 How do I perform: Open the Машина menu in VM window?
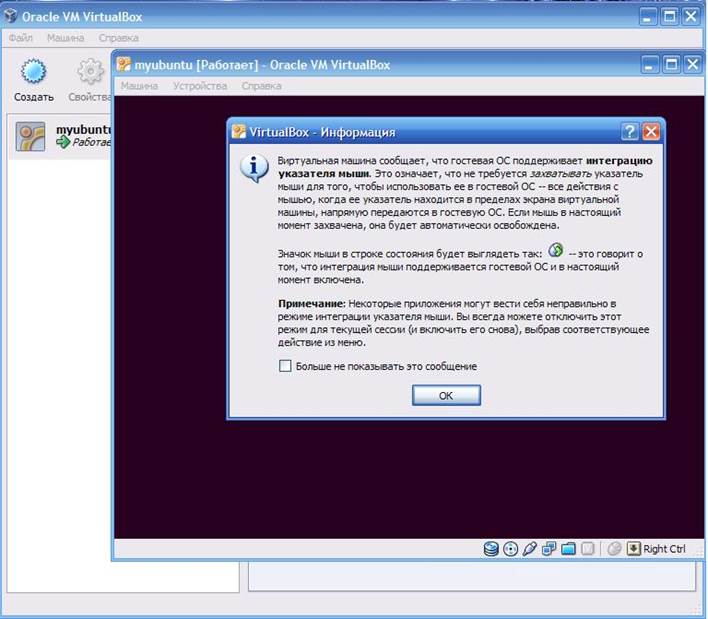(139, 86)
